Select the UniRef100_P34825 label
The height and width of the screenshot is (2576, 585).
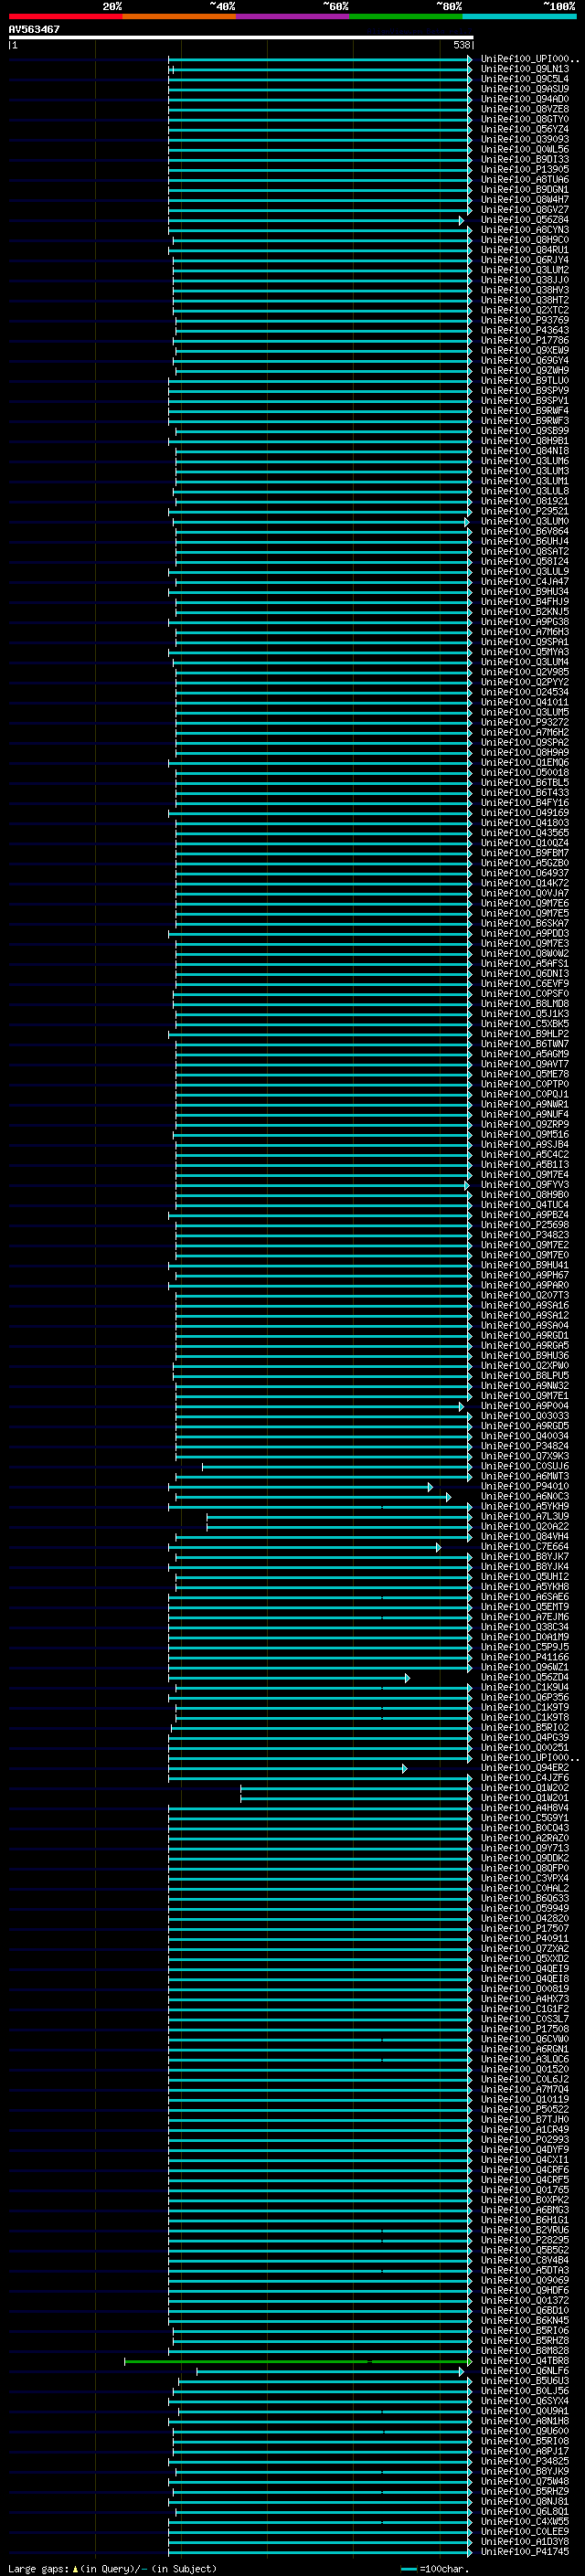click(x=525, y=2461)
